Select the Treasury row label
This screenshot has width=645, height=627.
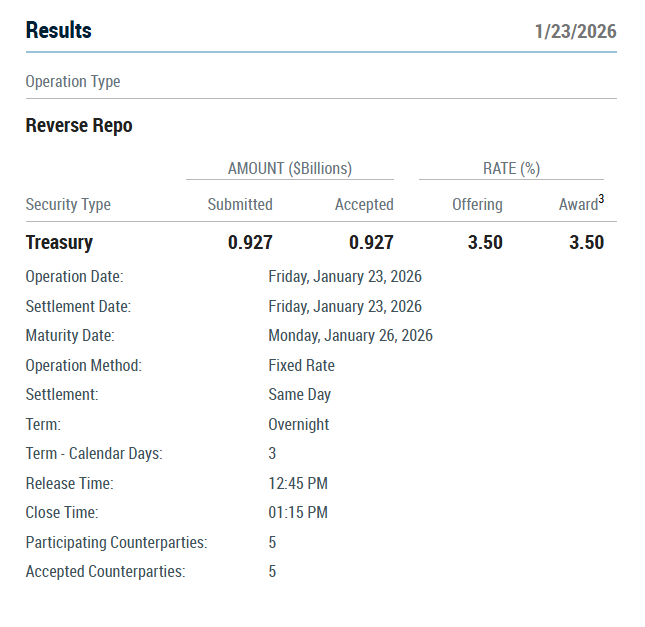coord(59,242)
